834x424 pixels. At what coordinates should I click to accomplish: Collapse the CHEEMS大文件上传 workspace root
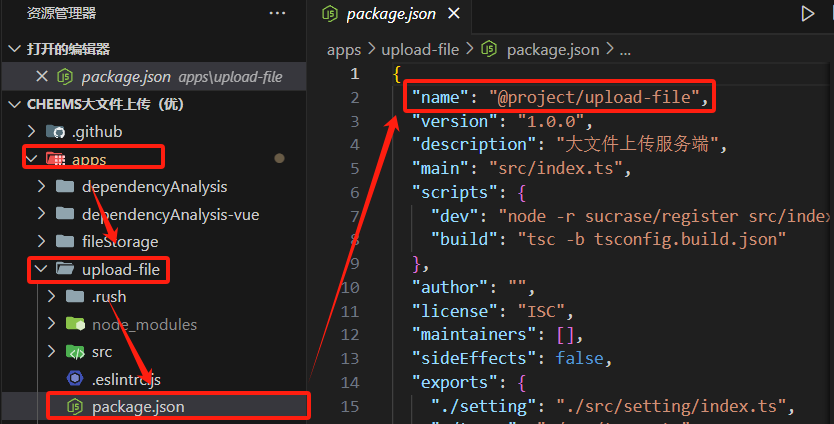[14, 104]
